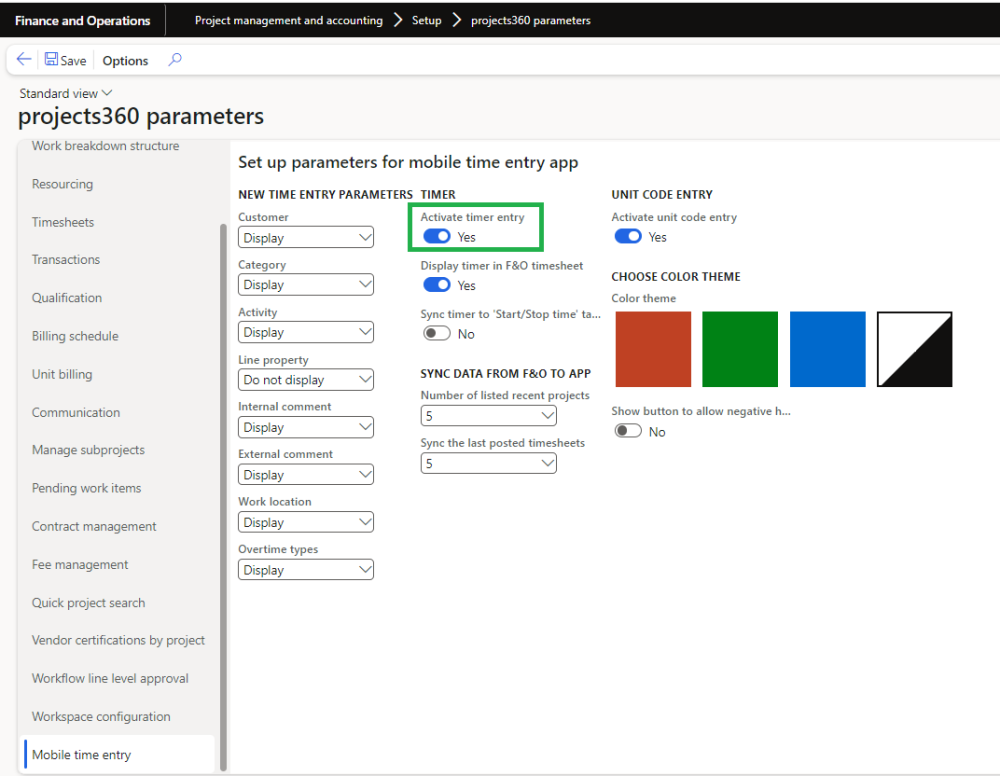Enable Show button to allow negative hours
This screenshot has height=776, width=1000.
(628, 431)
